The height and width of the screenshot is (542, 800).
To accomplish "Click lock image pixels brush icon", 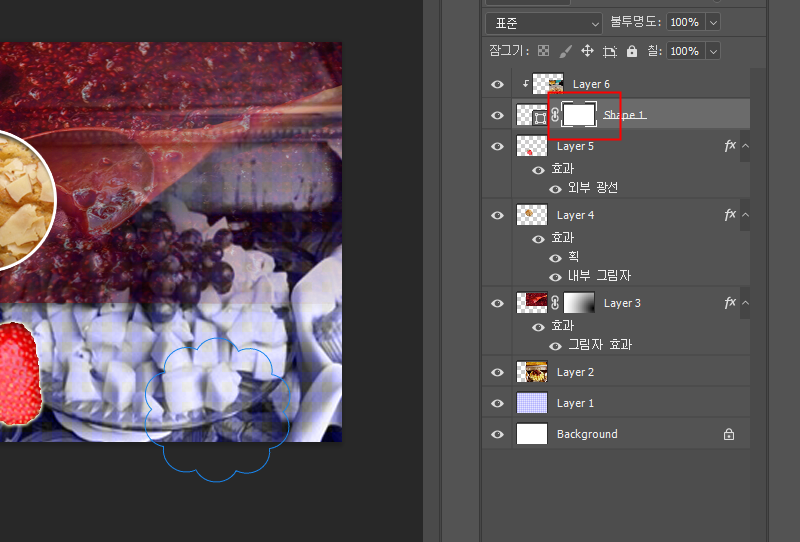I will pyautogui.click(x=565, y=51).
